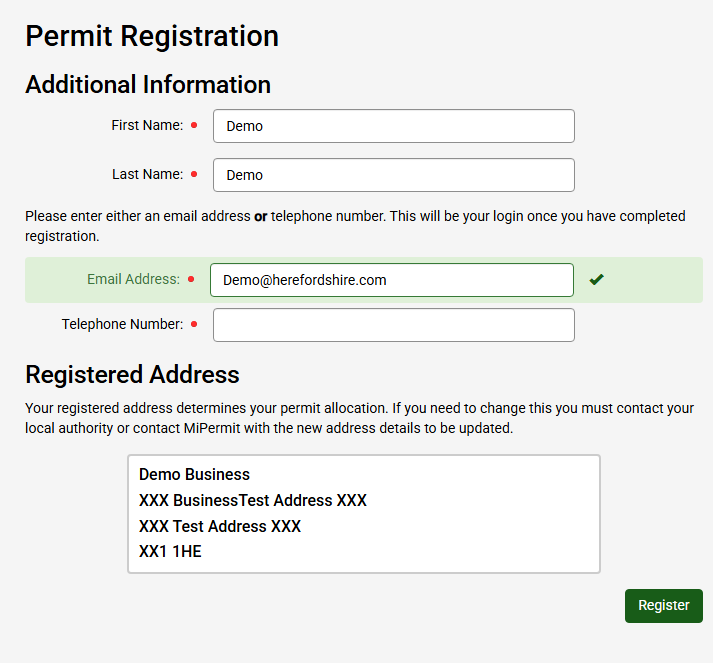This screenshot has width=713, height=663.
Task: Select the empty Telephone Number field
Action: point(393,325)
